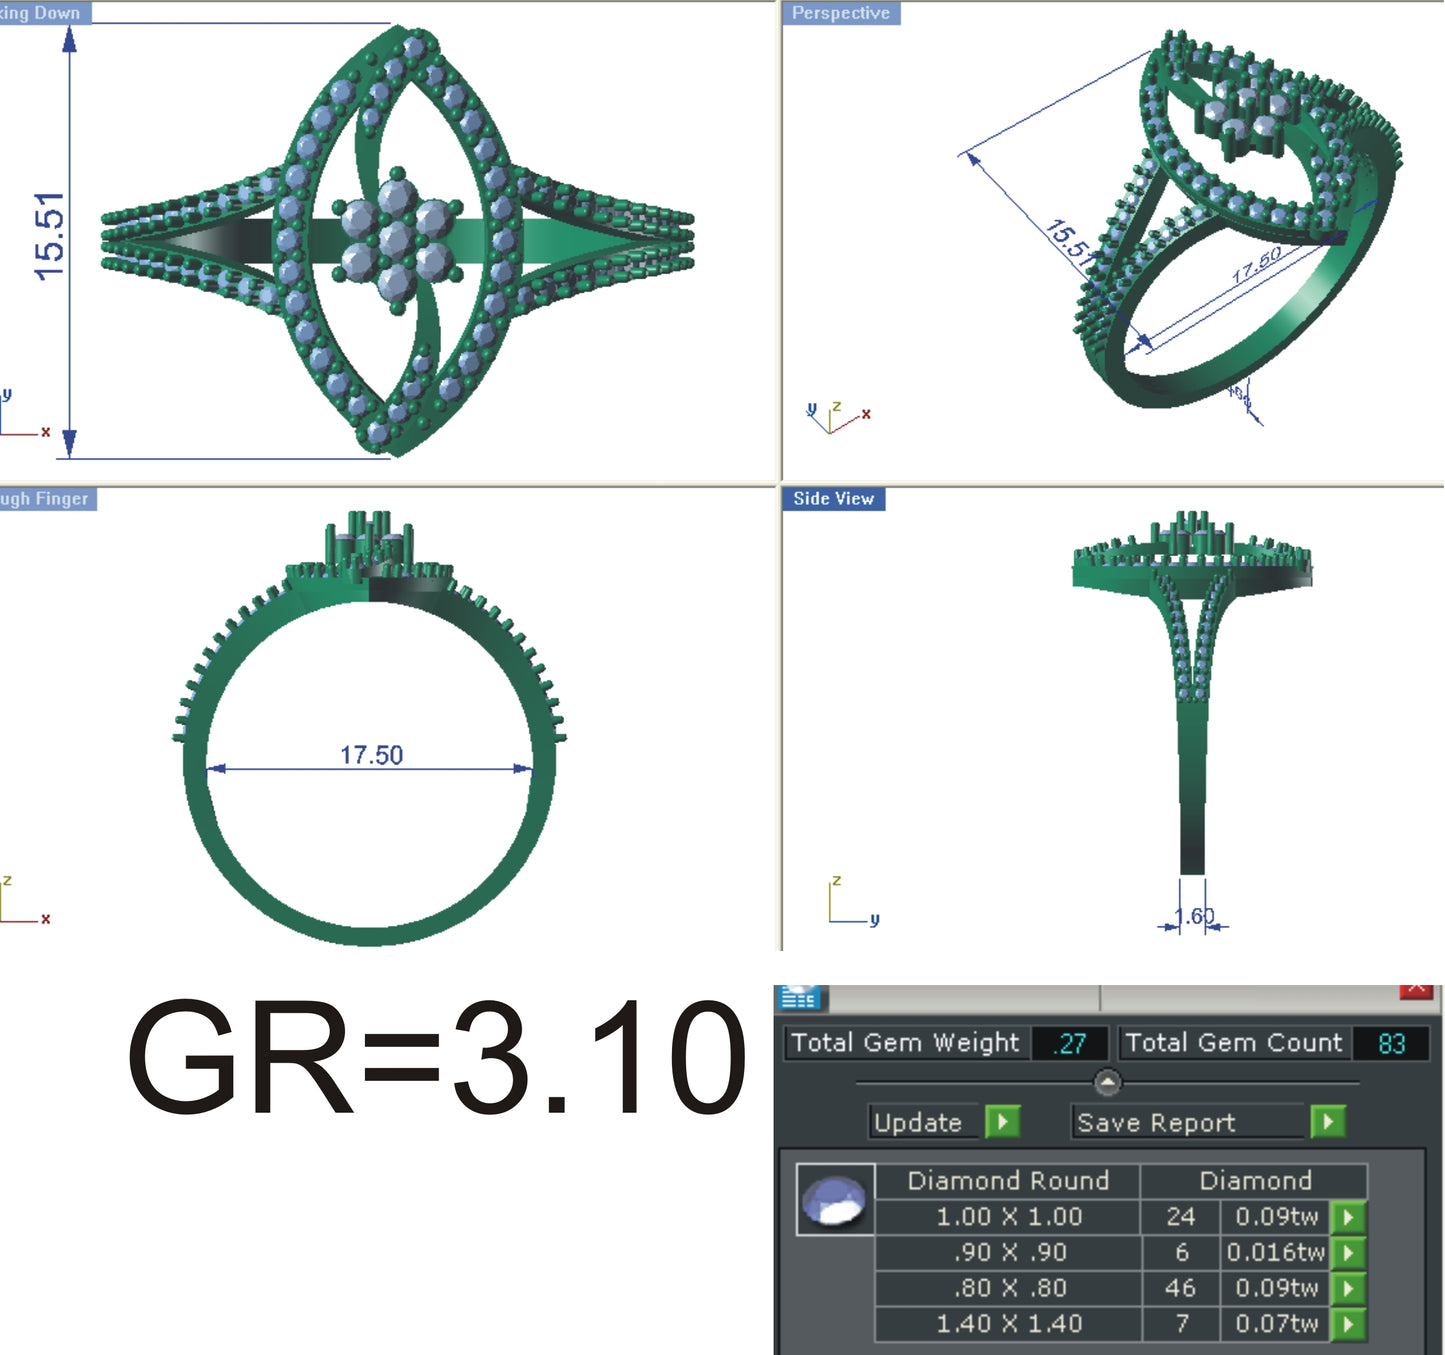Click the gem report list icon

(800, 999)
